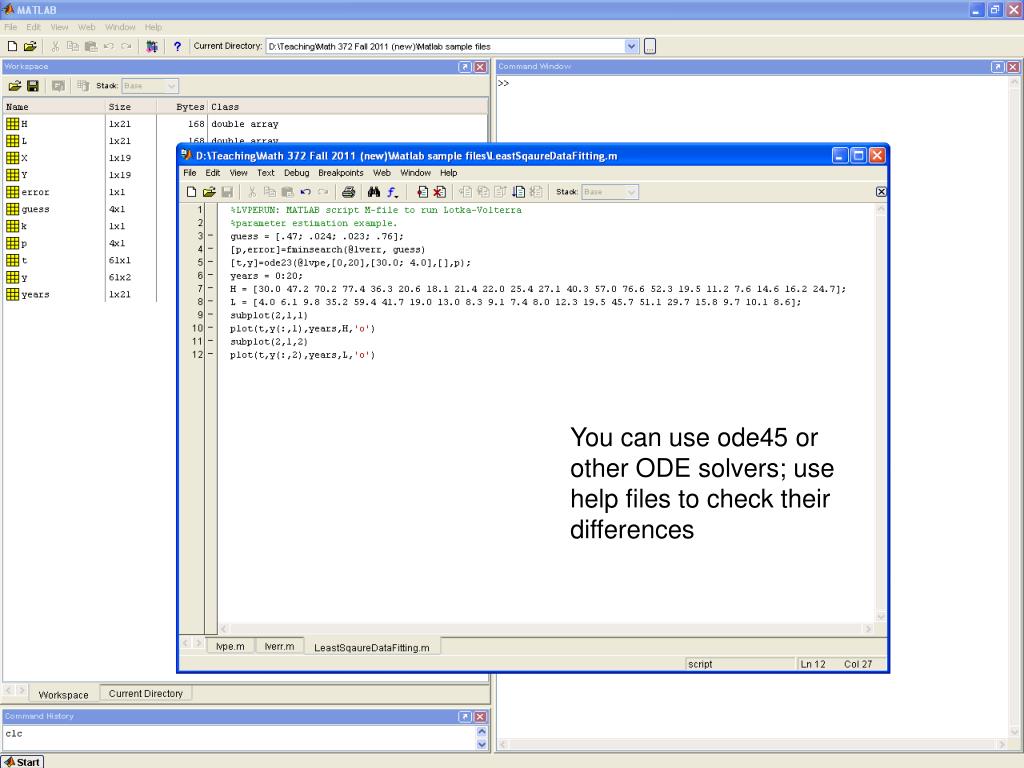
Task: Select LeastSqaureDataFitting.m editor tab
Action: 372,647
